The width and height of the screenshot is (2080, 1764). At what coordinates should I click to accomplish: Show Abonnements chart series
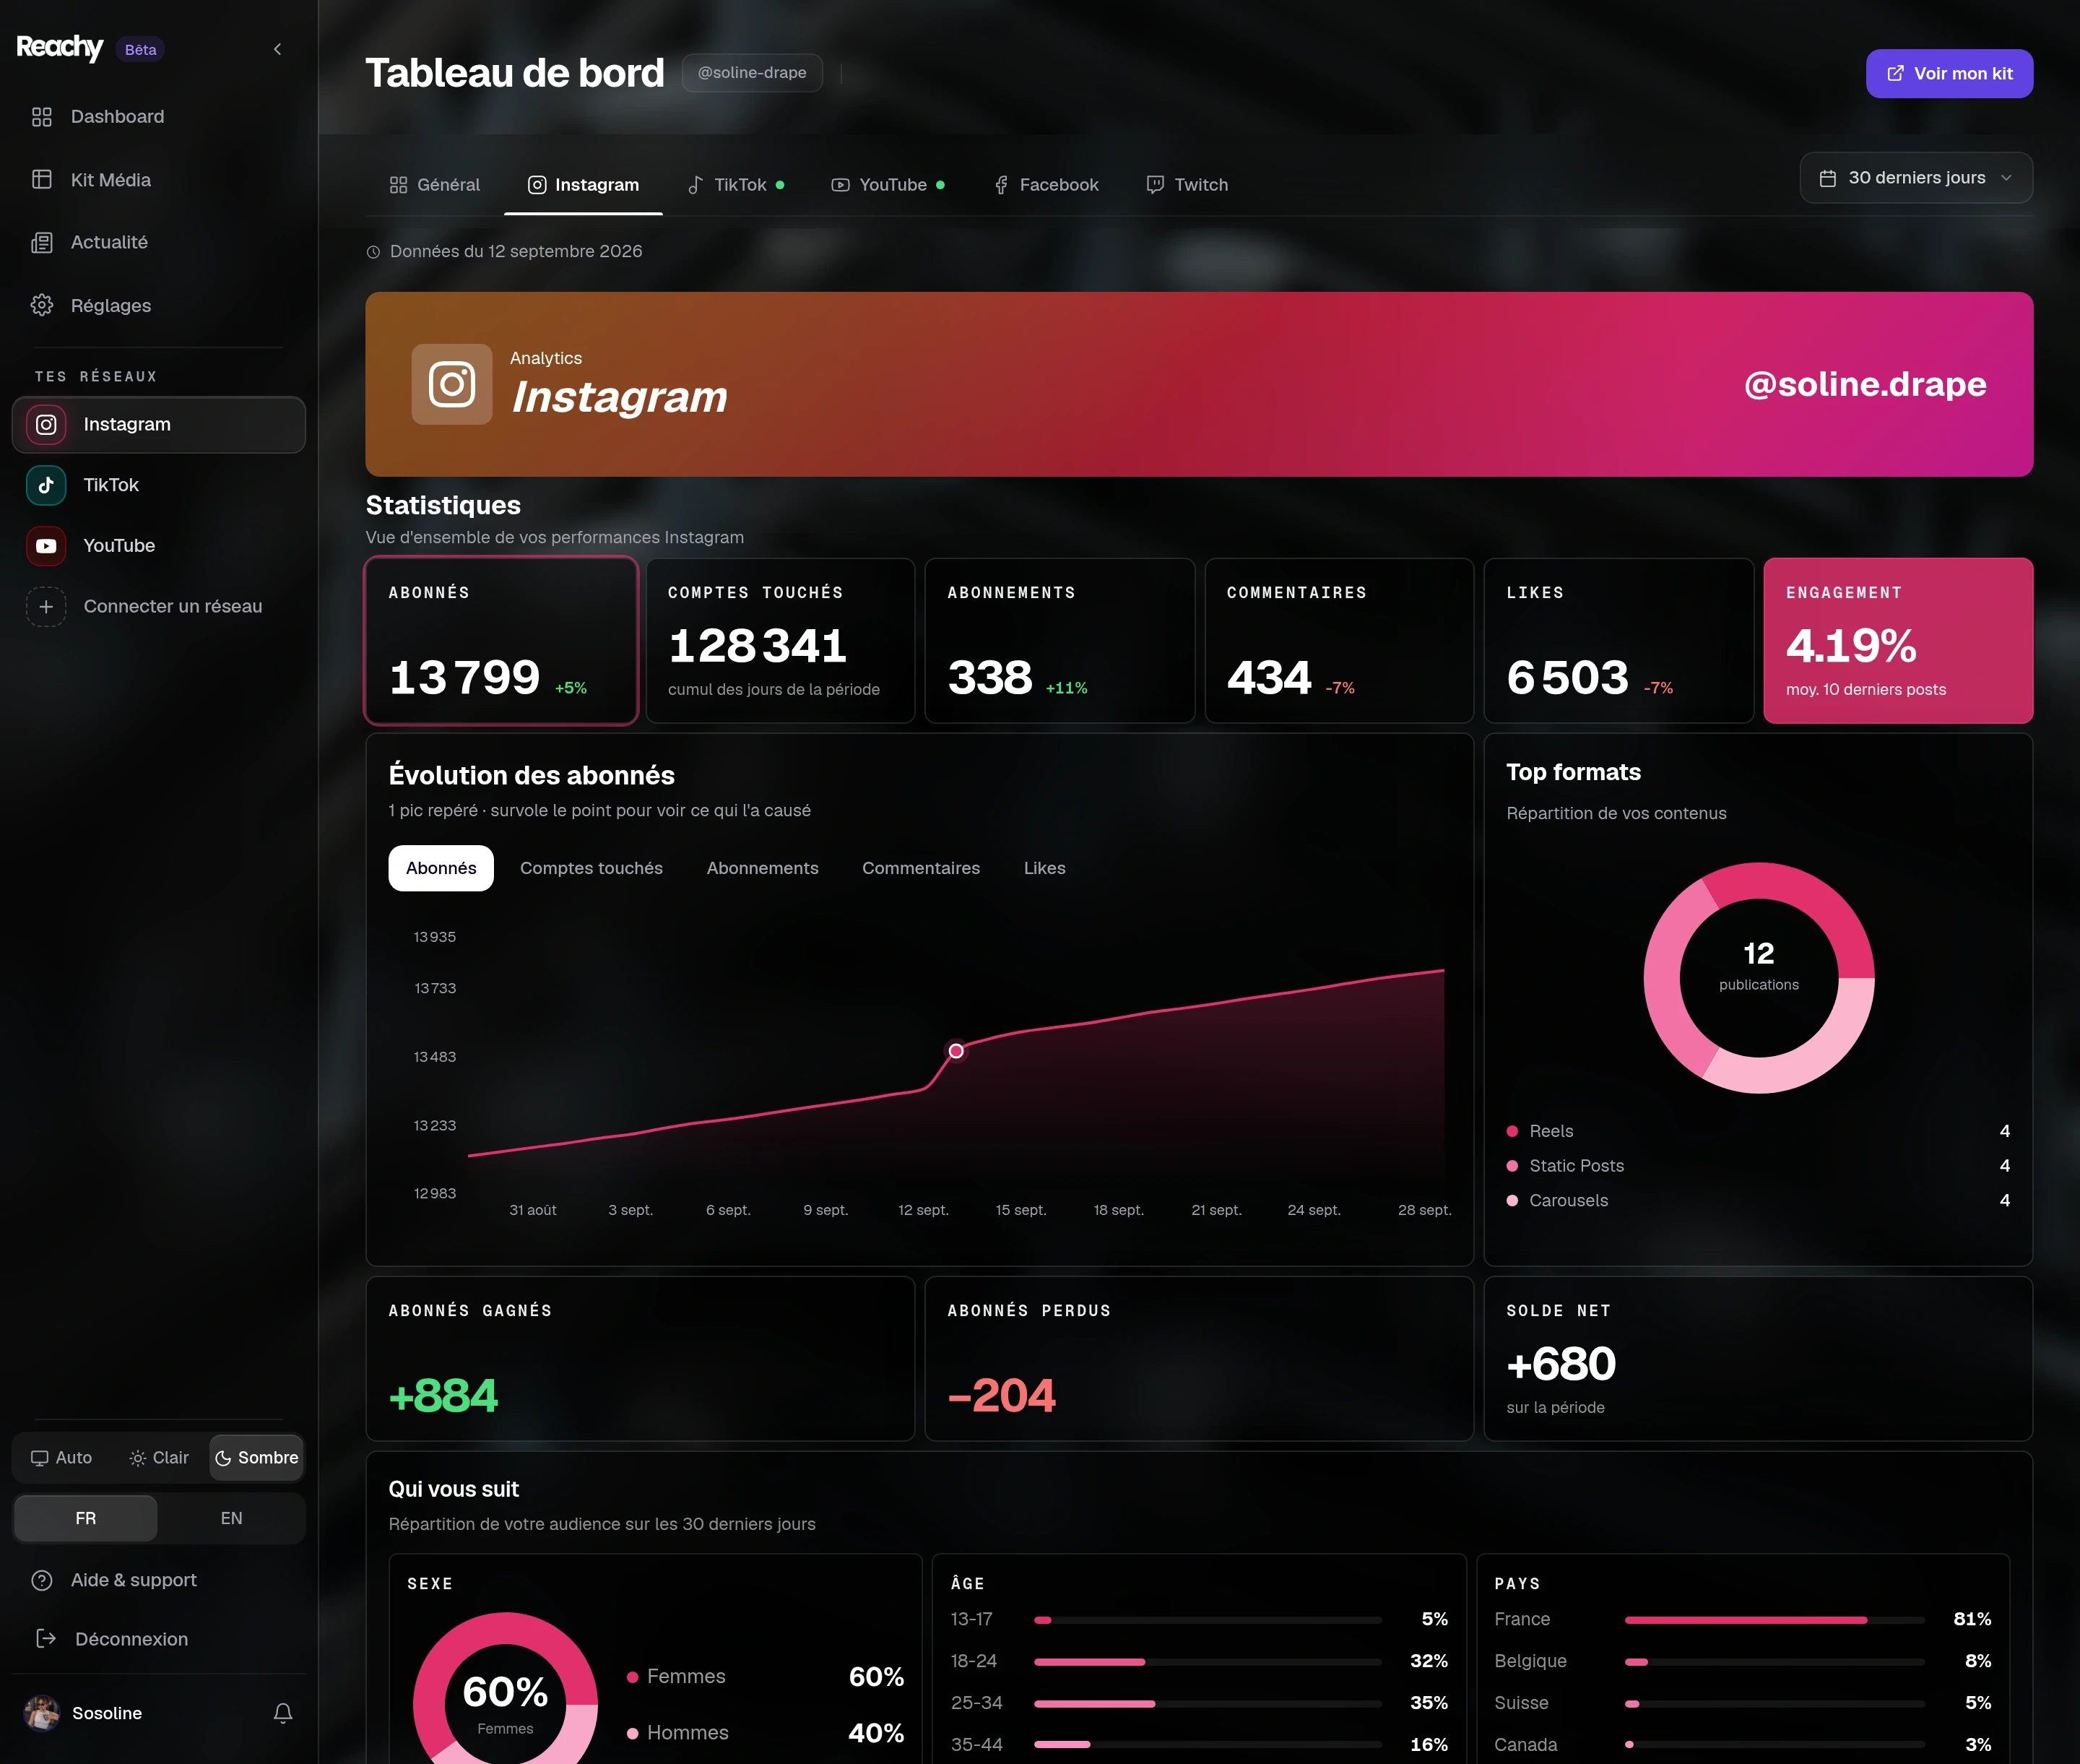pos(762,868)
